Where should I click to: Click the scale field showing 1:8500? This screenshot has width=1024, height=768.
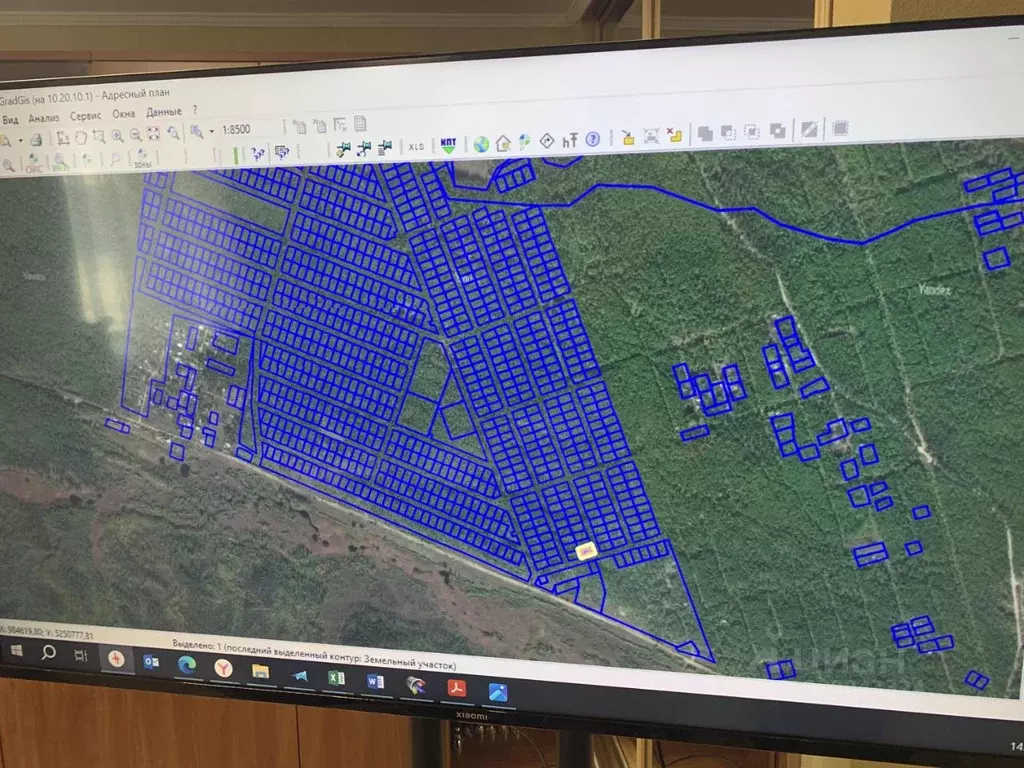[x=236, y=129]
